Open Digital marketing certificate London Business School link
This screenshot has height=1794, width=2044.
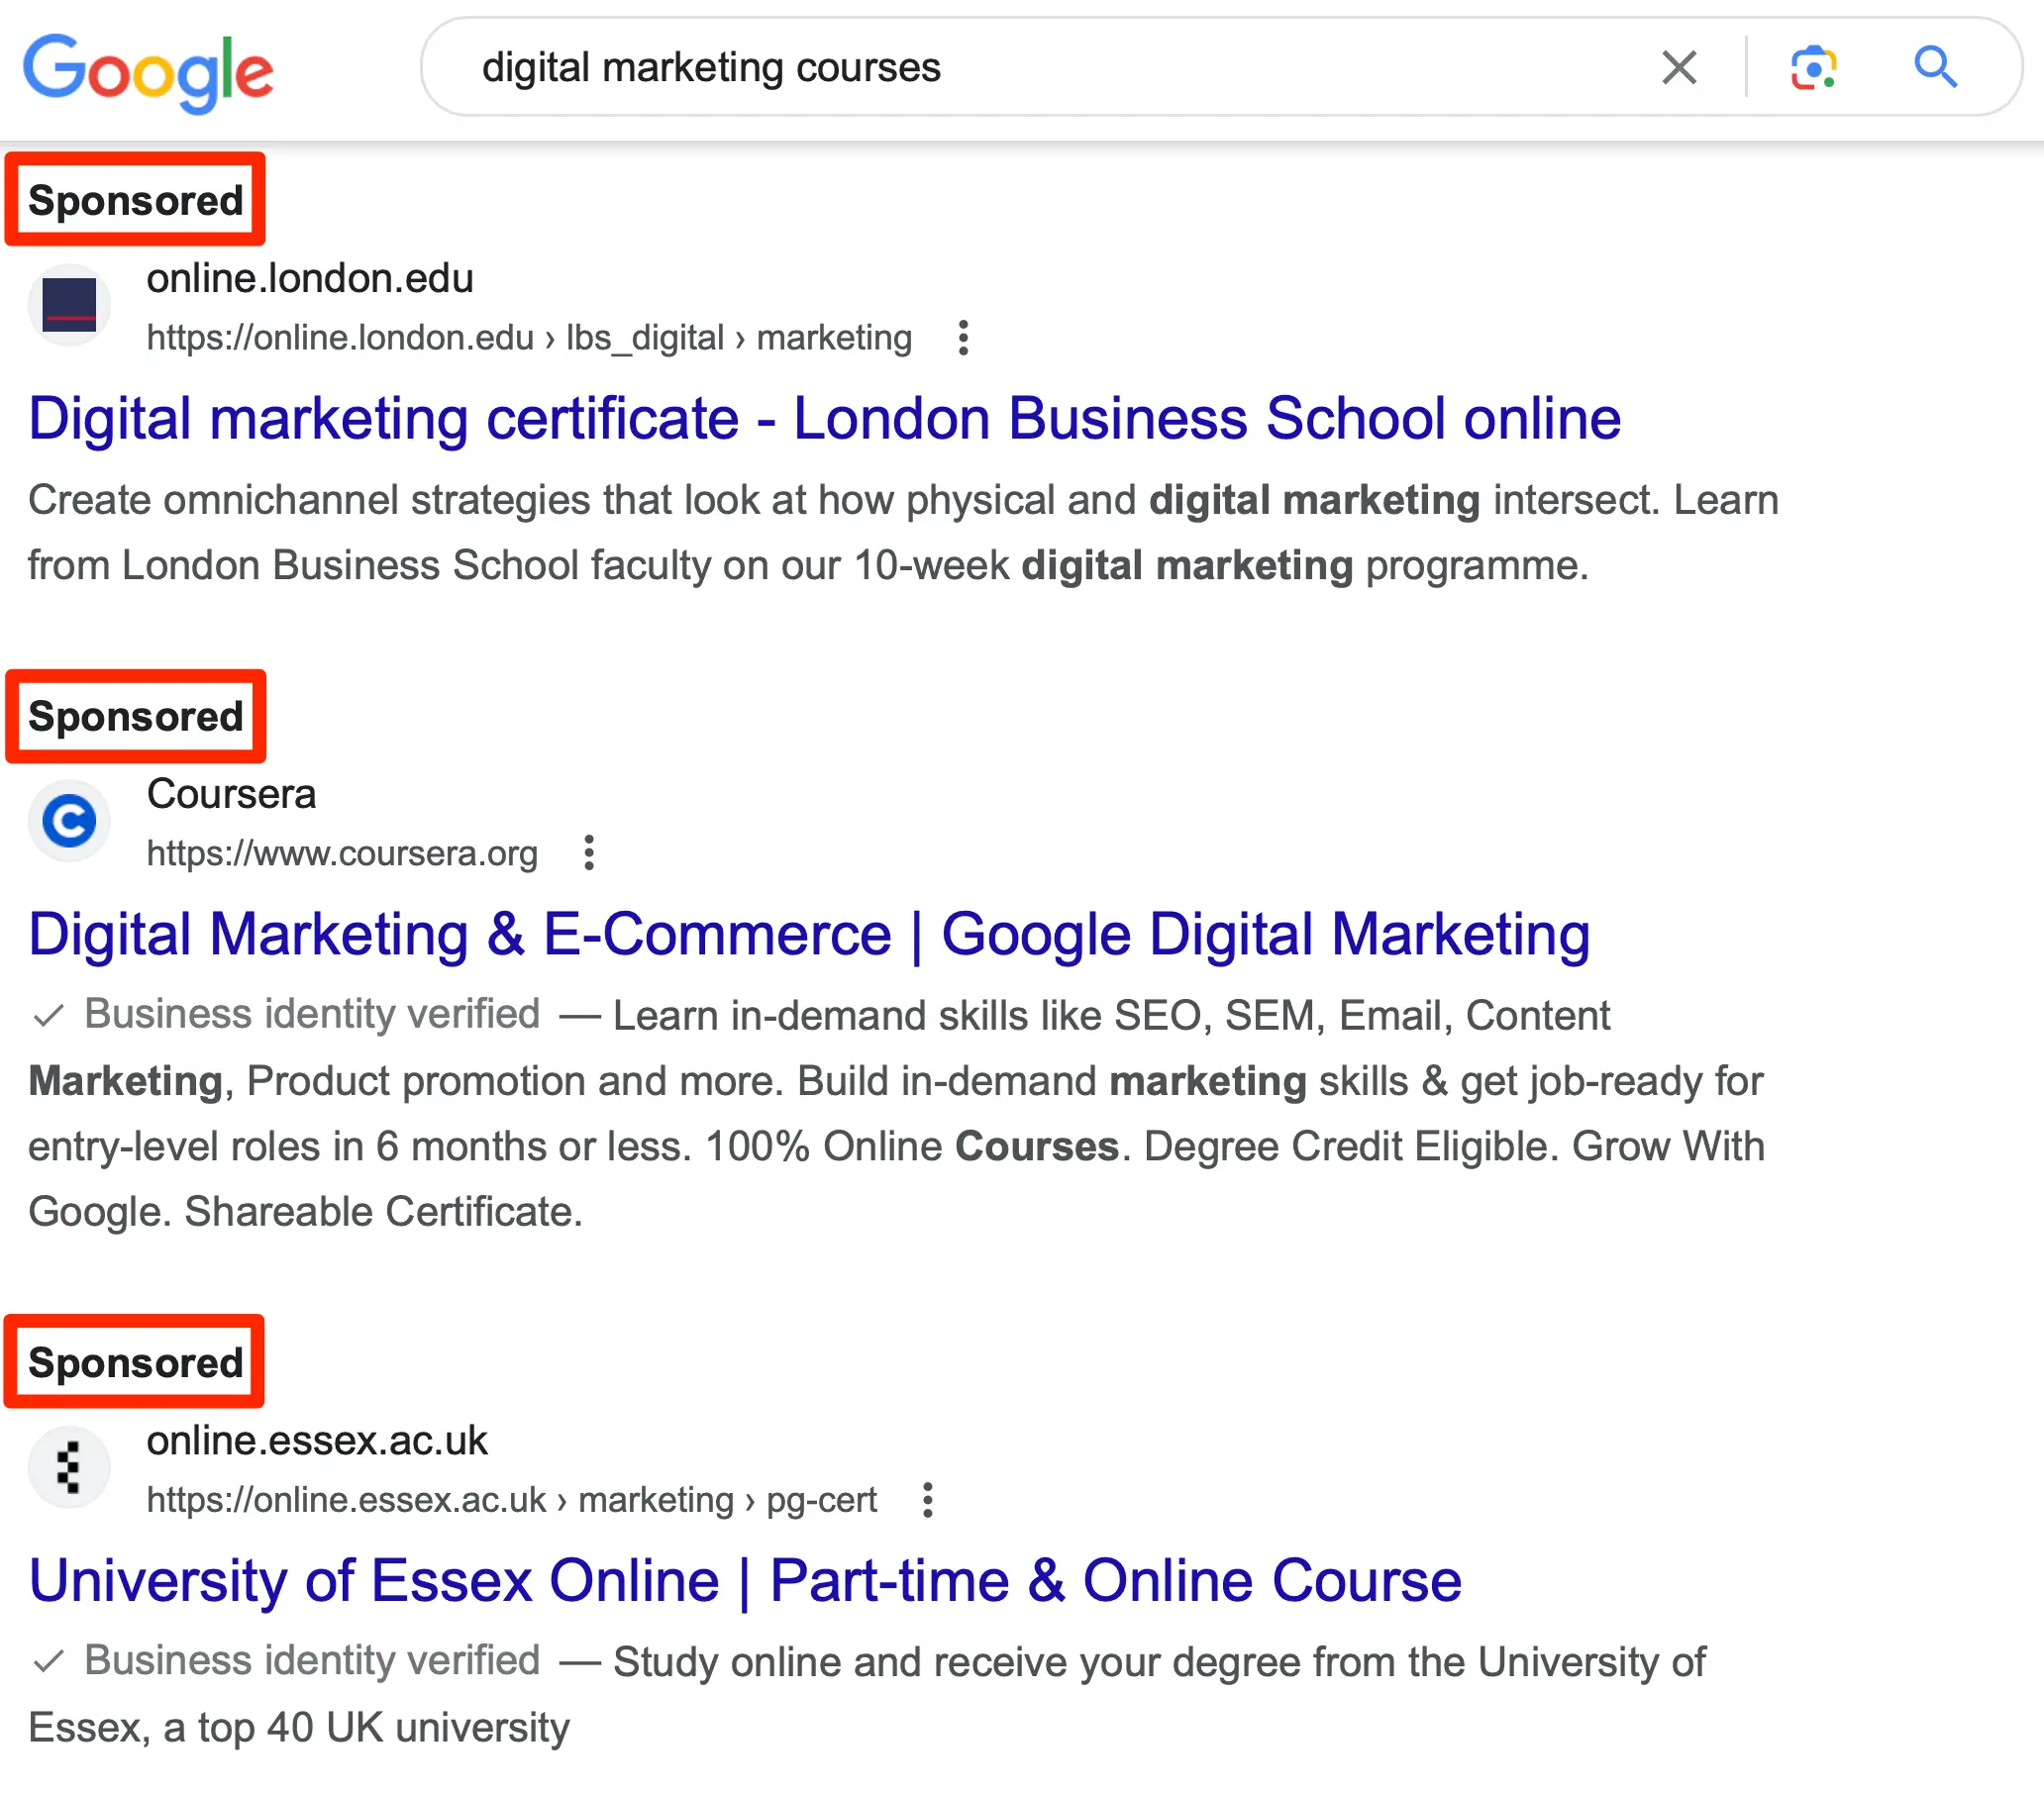click(824, 418)
